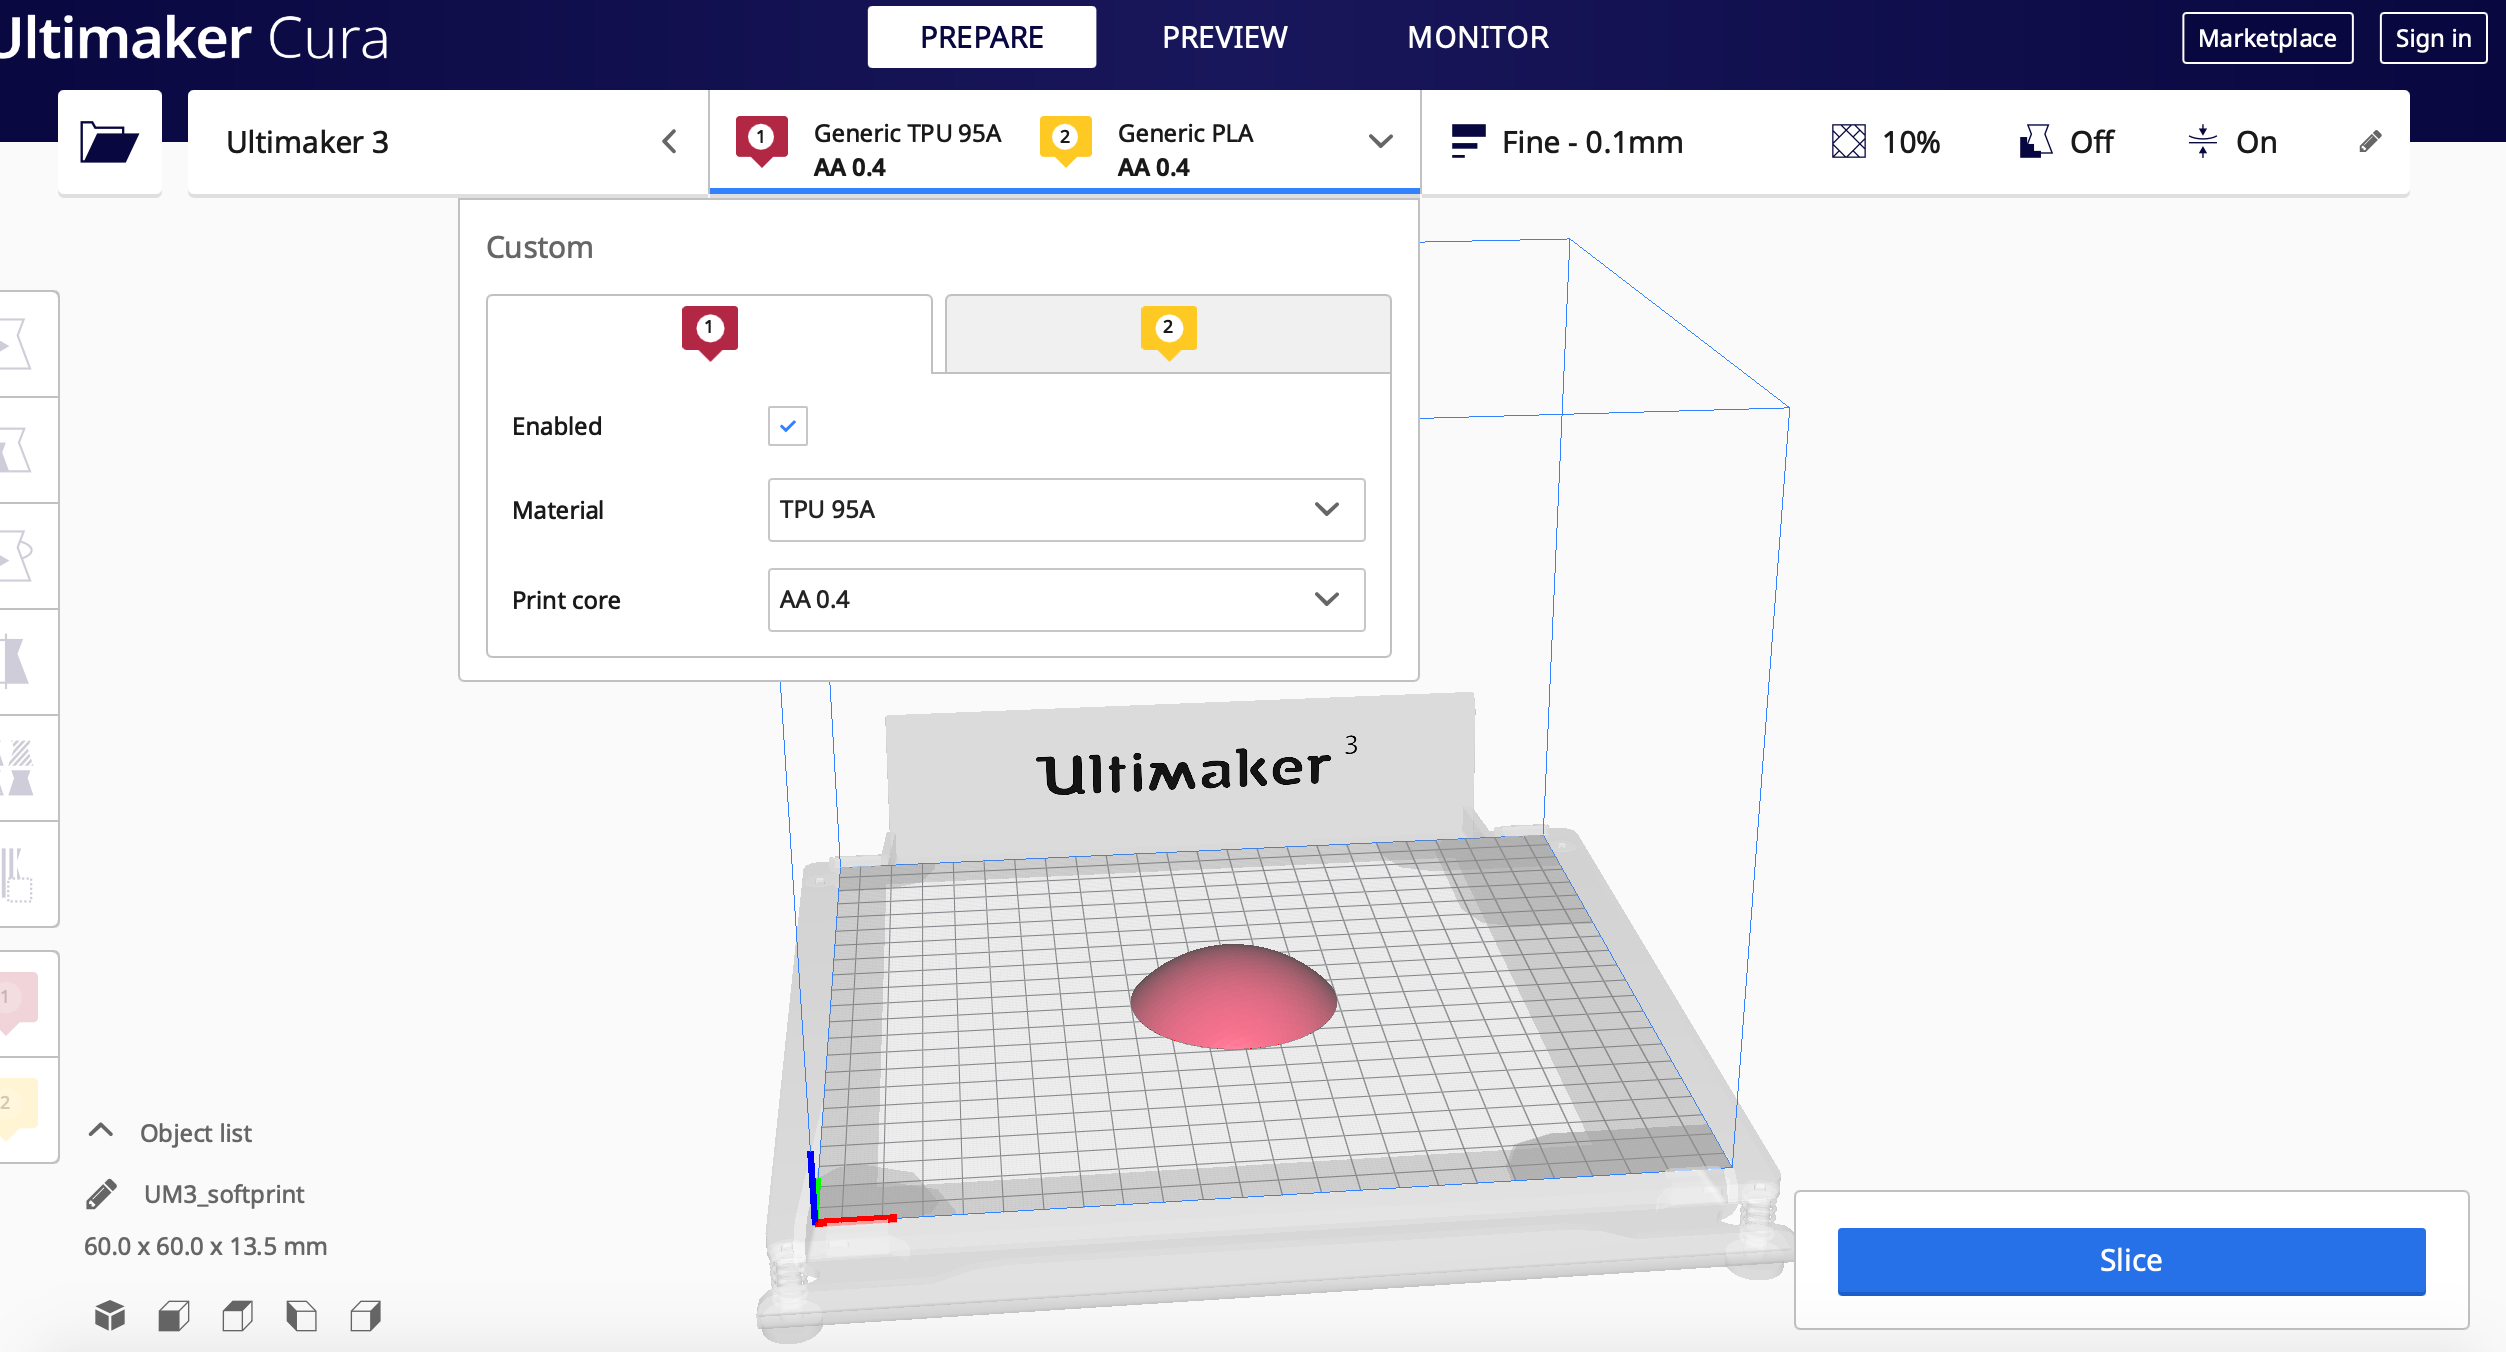Open file via folder icon
The image size is (2506, 1352).
(x=109, y=142)
